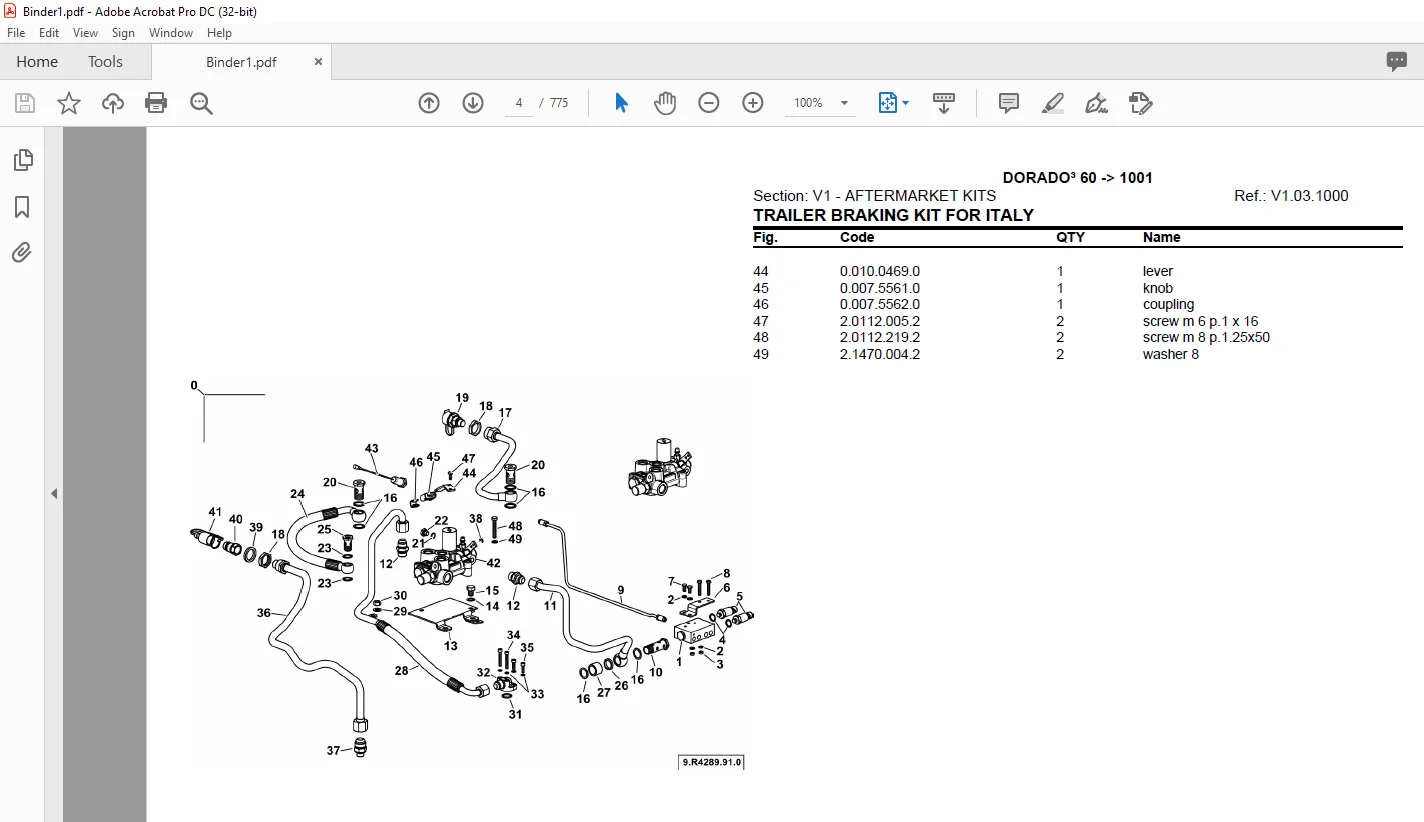Click part code 0.010.0469.0
This screenshot has width=1424, height=822.
880,271
